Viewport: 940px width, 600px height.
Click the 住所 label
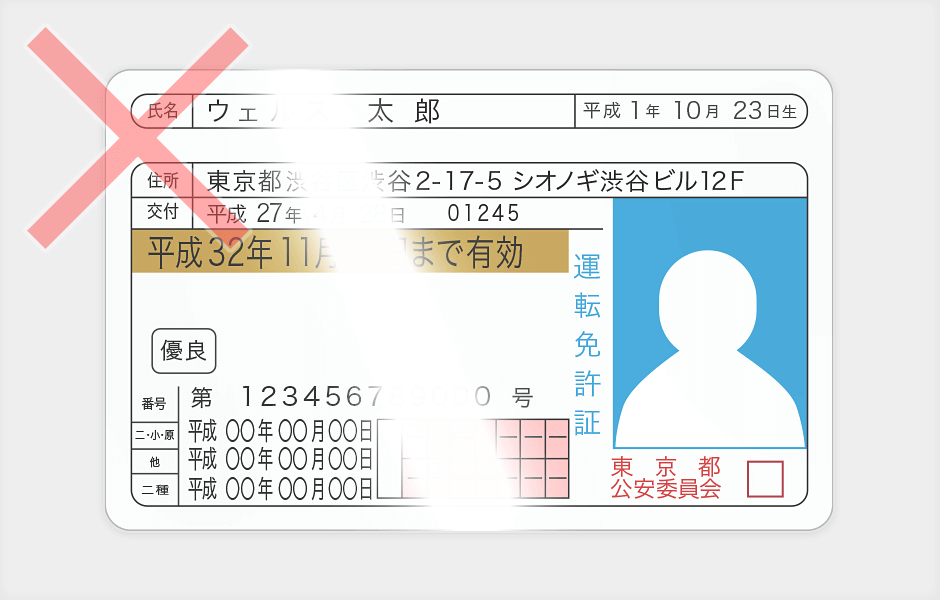(162, 181)
